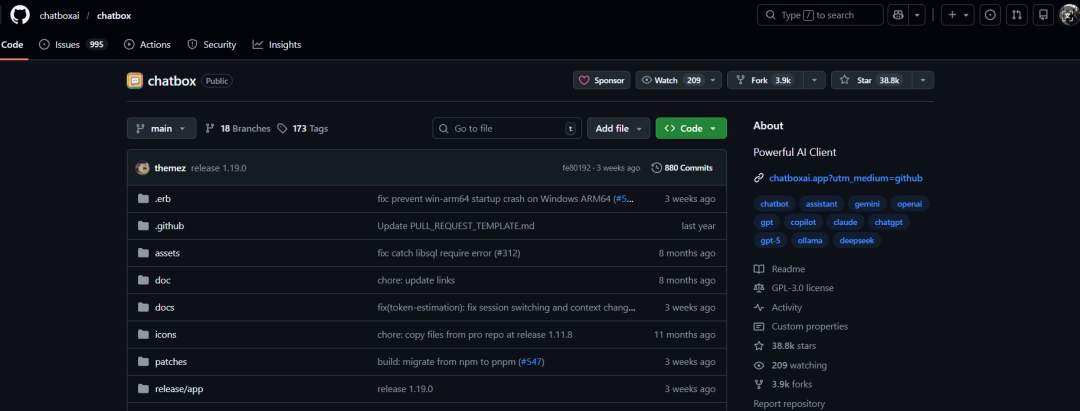Open the release/app folder
The width and height of the screenshot is (1080, 411).
[x=179, y=388]
